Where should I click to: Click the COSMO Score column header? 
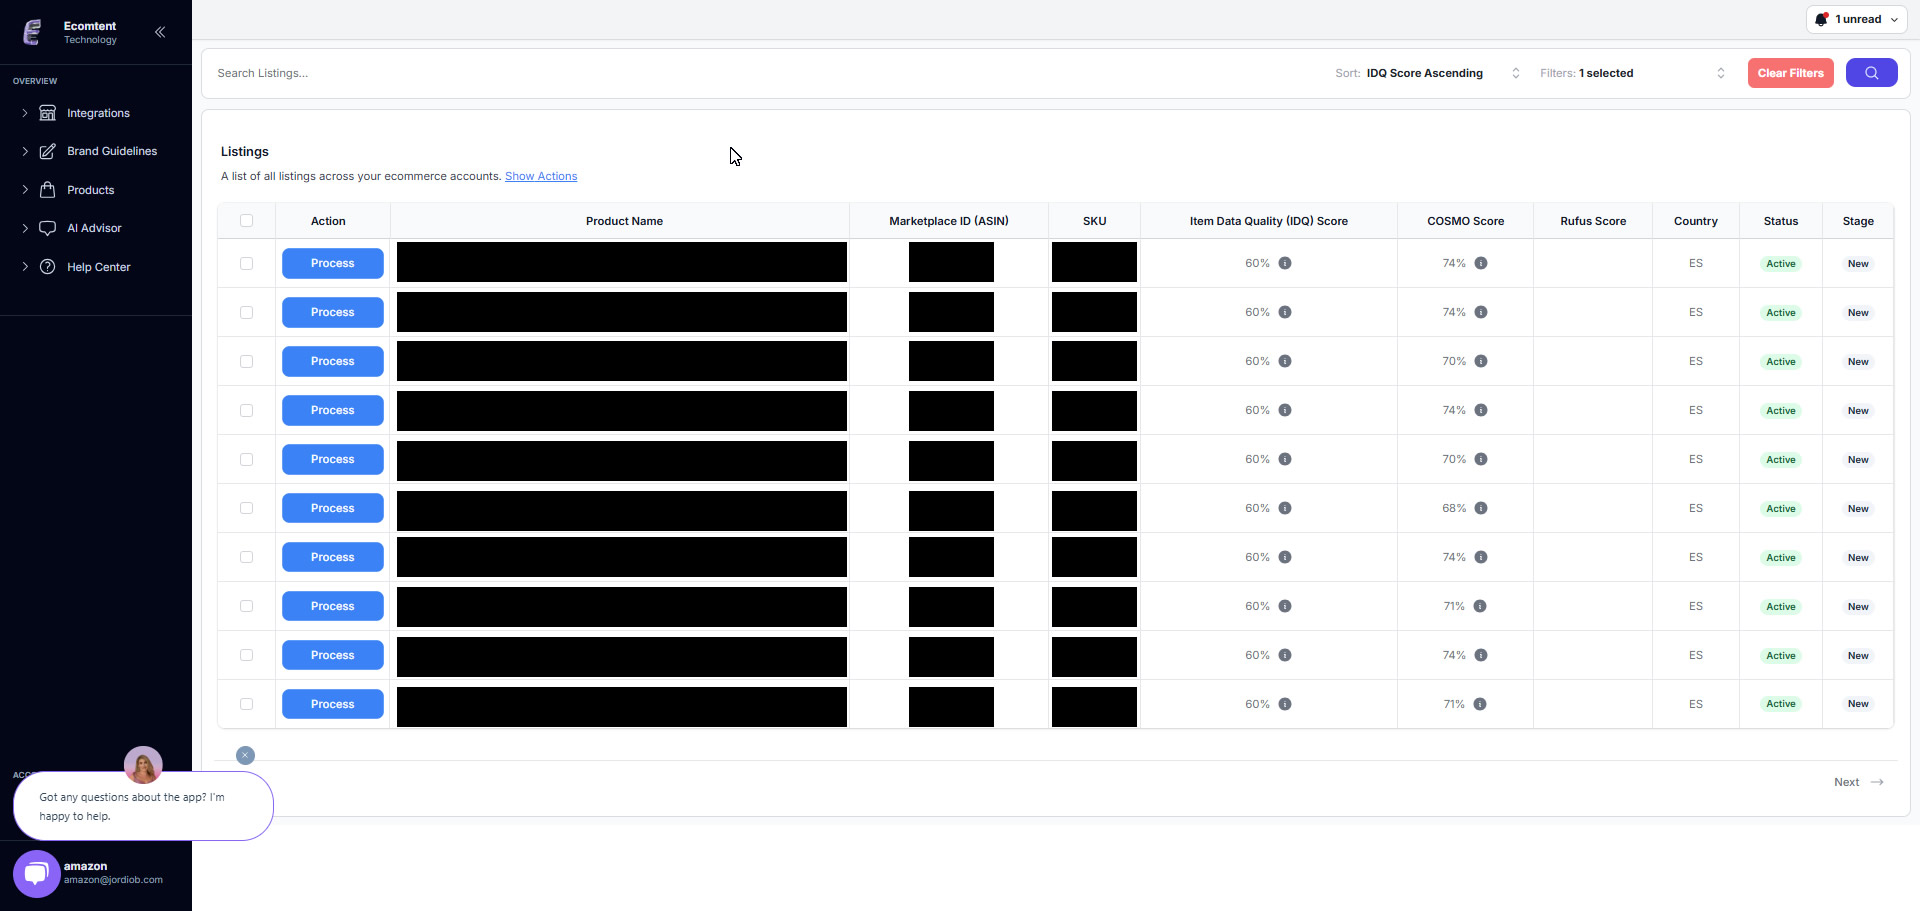click(x=1465, y=221)
